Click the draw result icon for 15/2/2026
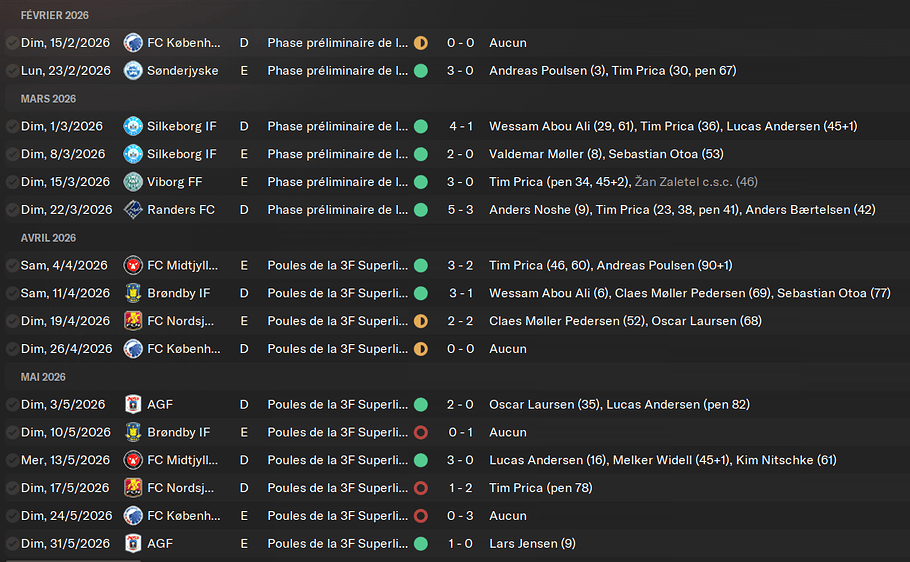This screenshot has width=910, height=562. point(421,43)
